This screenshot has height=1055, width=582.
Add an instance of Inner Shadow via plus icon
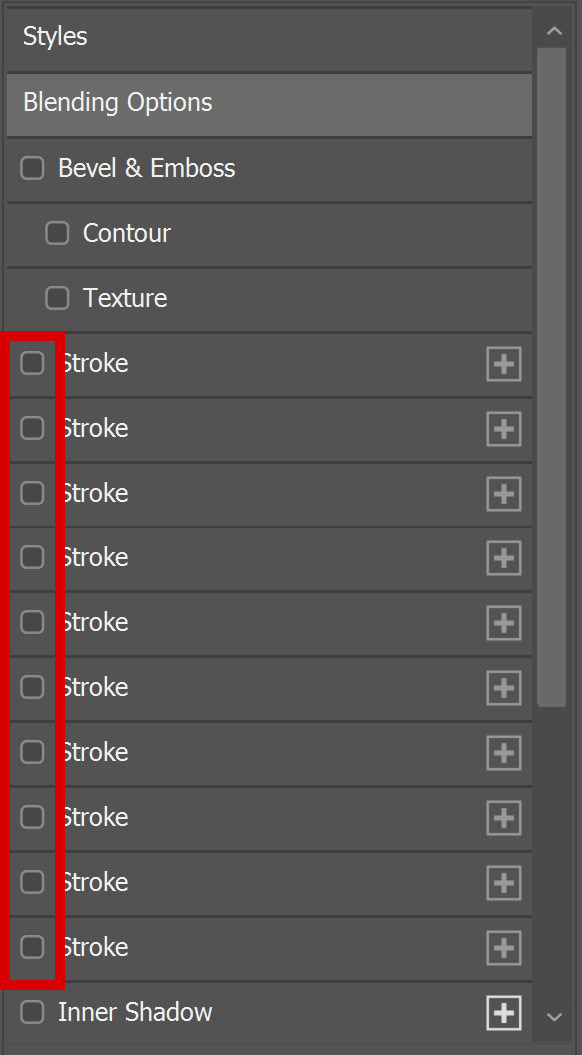tap(503, 1012)
